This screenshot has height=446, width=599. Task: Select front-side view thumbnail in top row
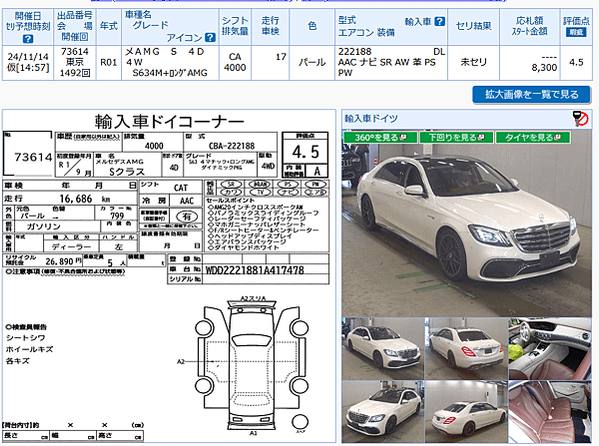pos(383,348)
